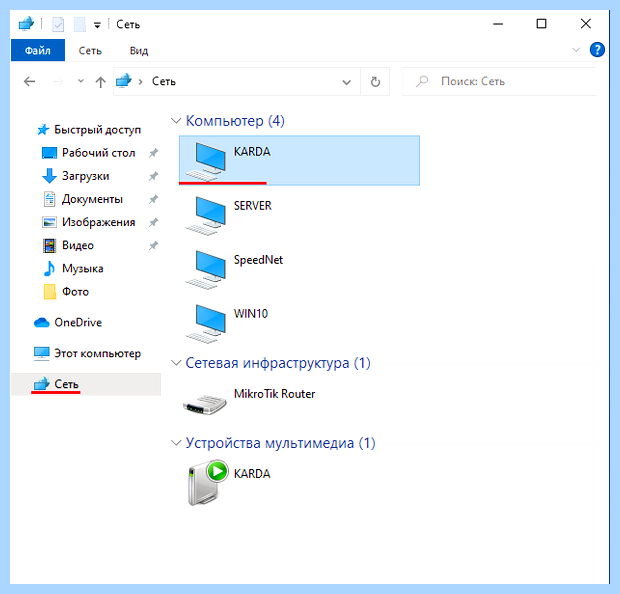Open the Файл menu tab
The width and height of the screenshot is (620, 594).
tap(38, 50)
